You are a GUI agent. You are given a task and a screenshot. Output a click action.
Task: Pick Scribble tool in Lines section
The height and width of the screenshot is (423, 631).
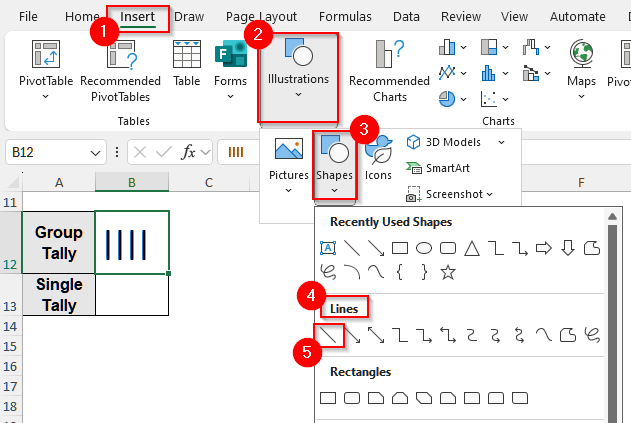pyautogui.click(x=592, y=335)
